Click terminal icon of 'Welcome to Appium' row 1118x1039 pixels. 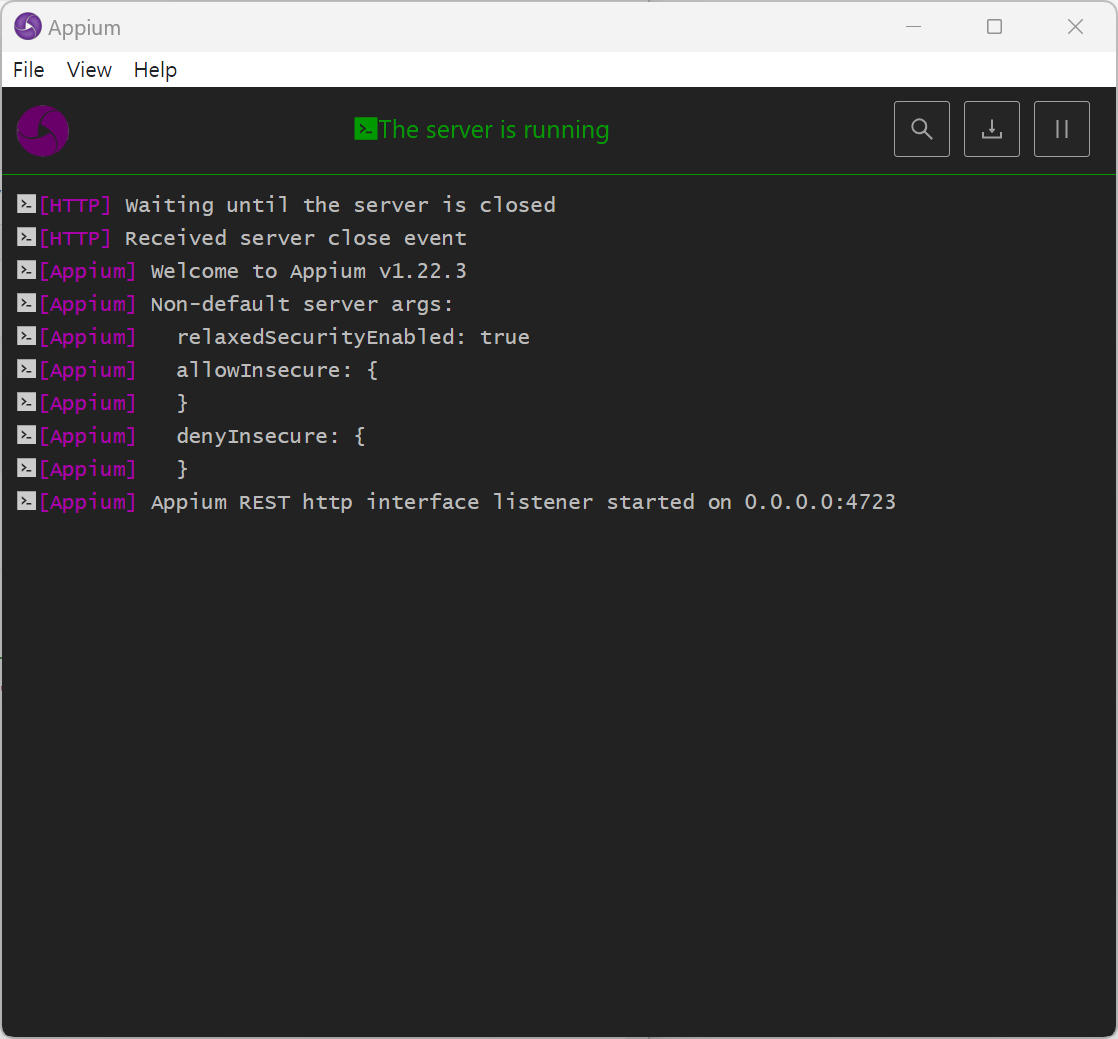pos(26,270)
